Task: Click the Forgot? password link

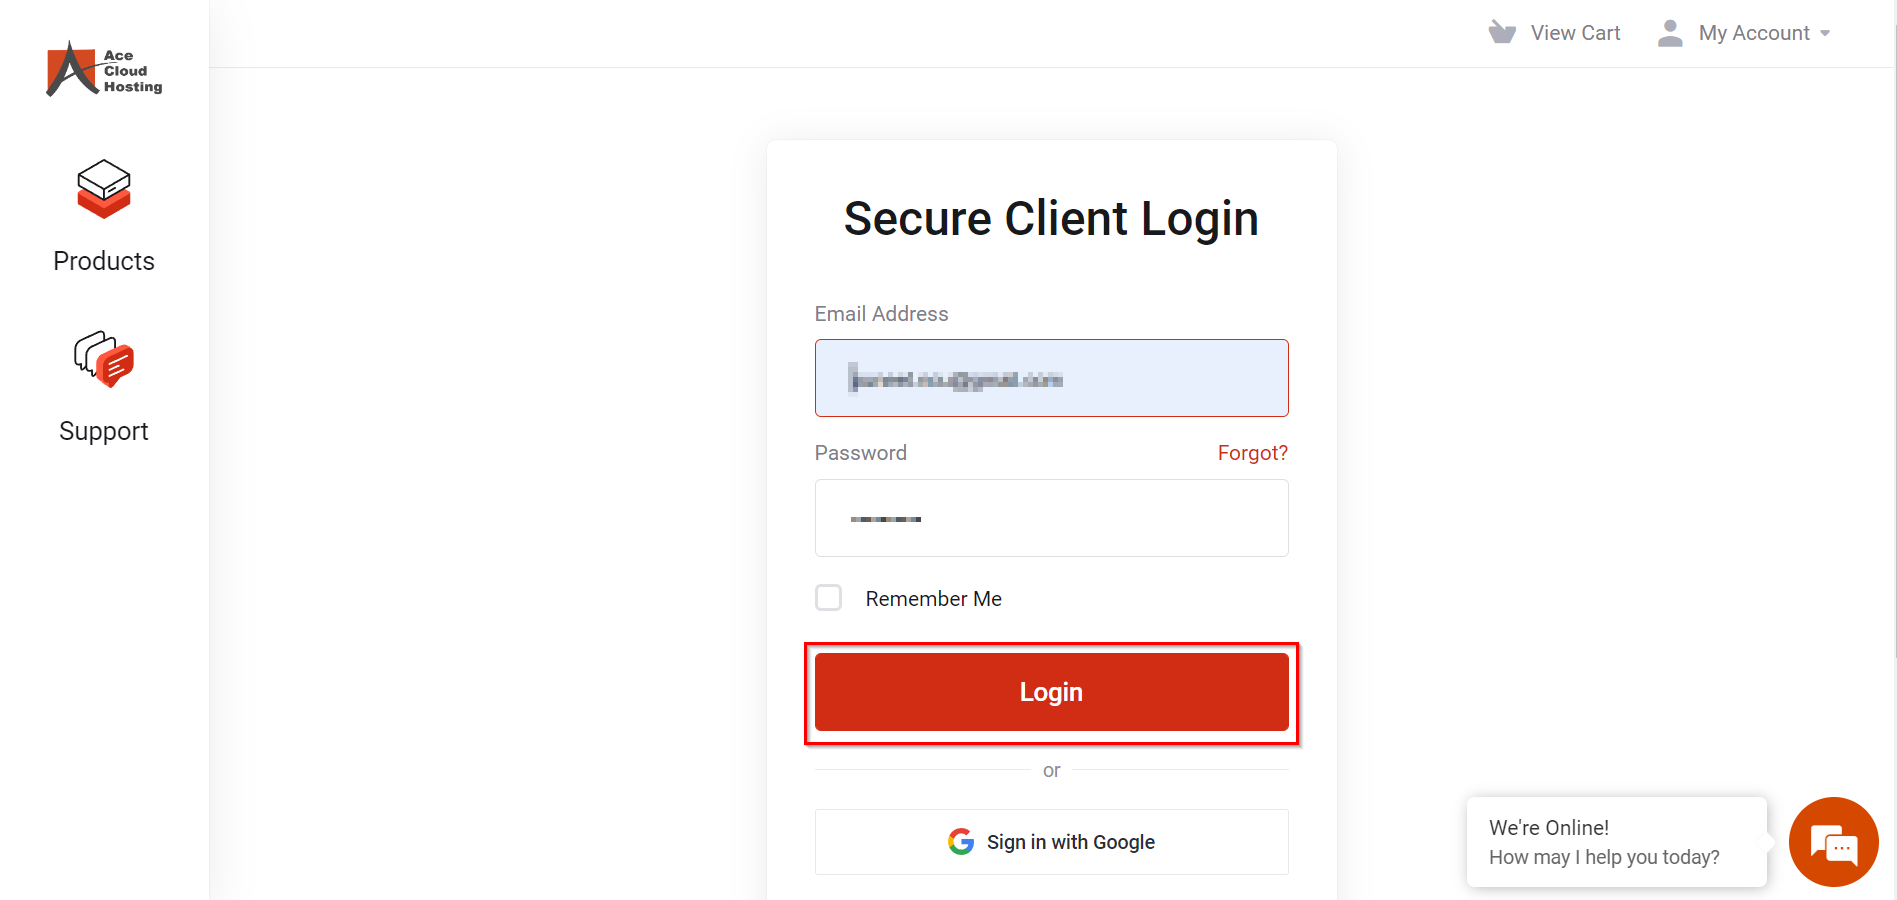Action: [1252, 453]
